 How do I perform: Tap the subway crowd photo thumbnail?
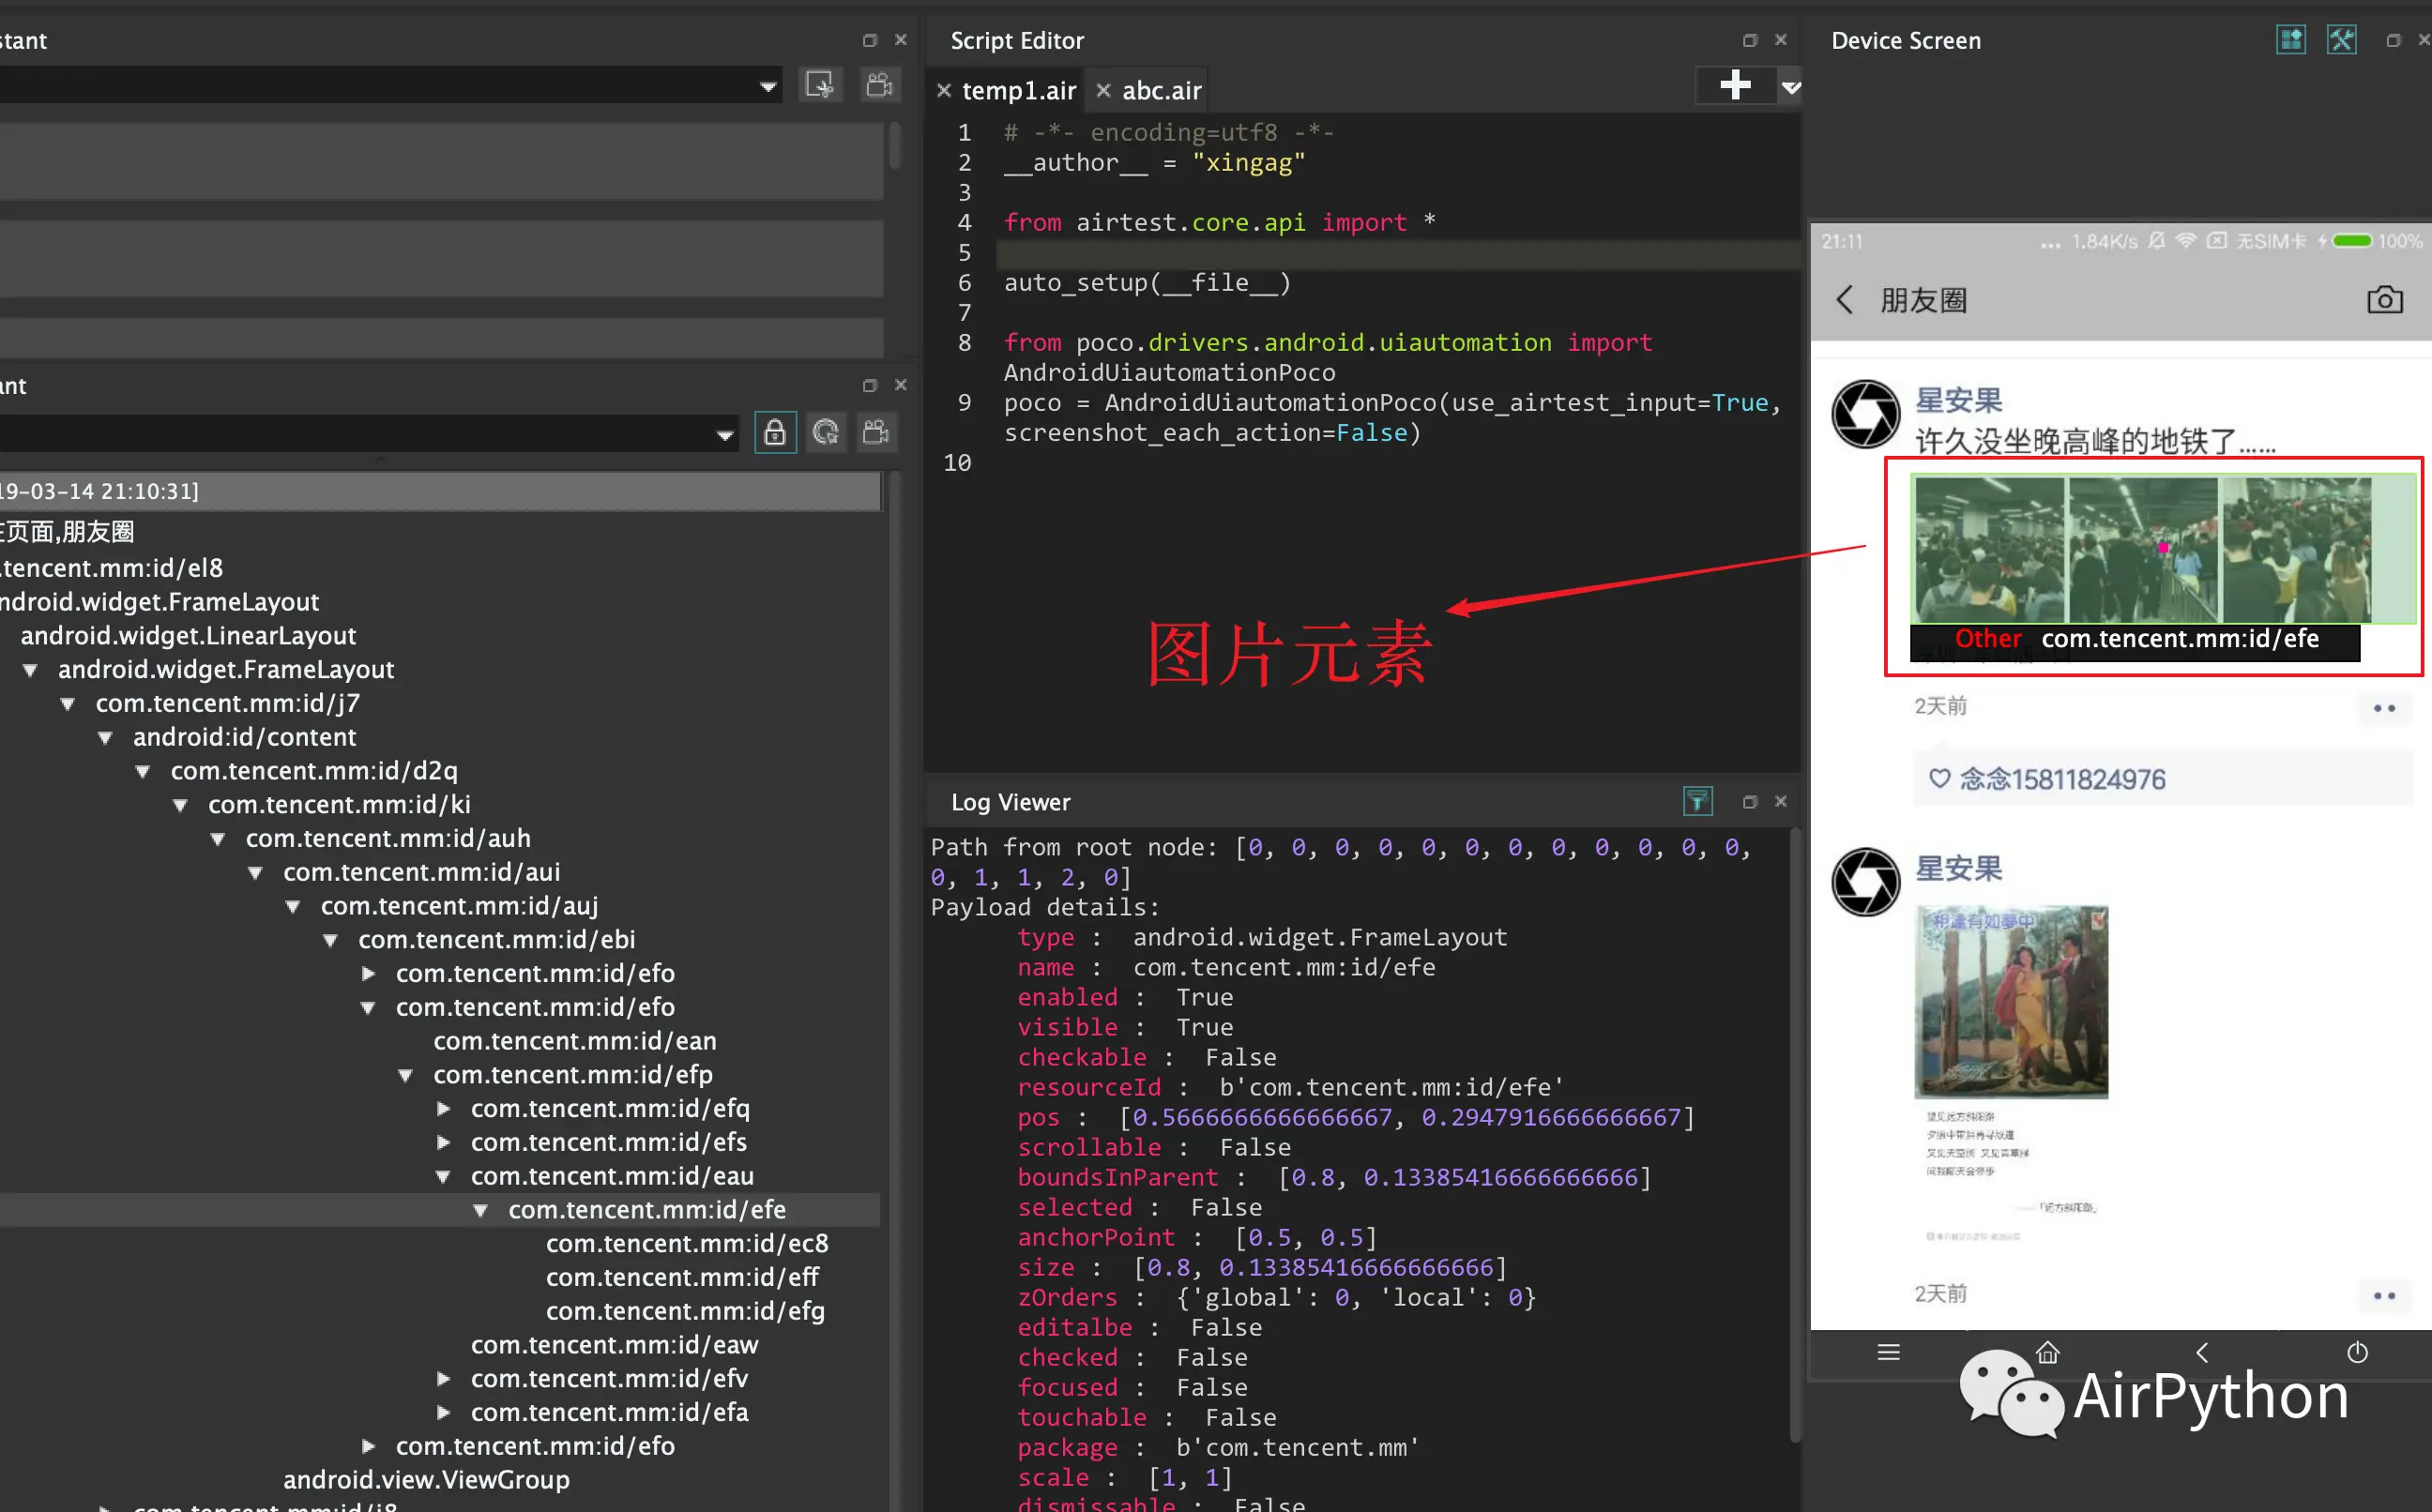1989,550
